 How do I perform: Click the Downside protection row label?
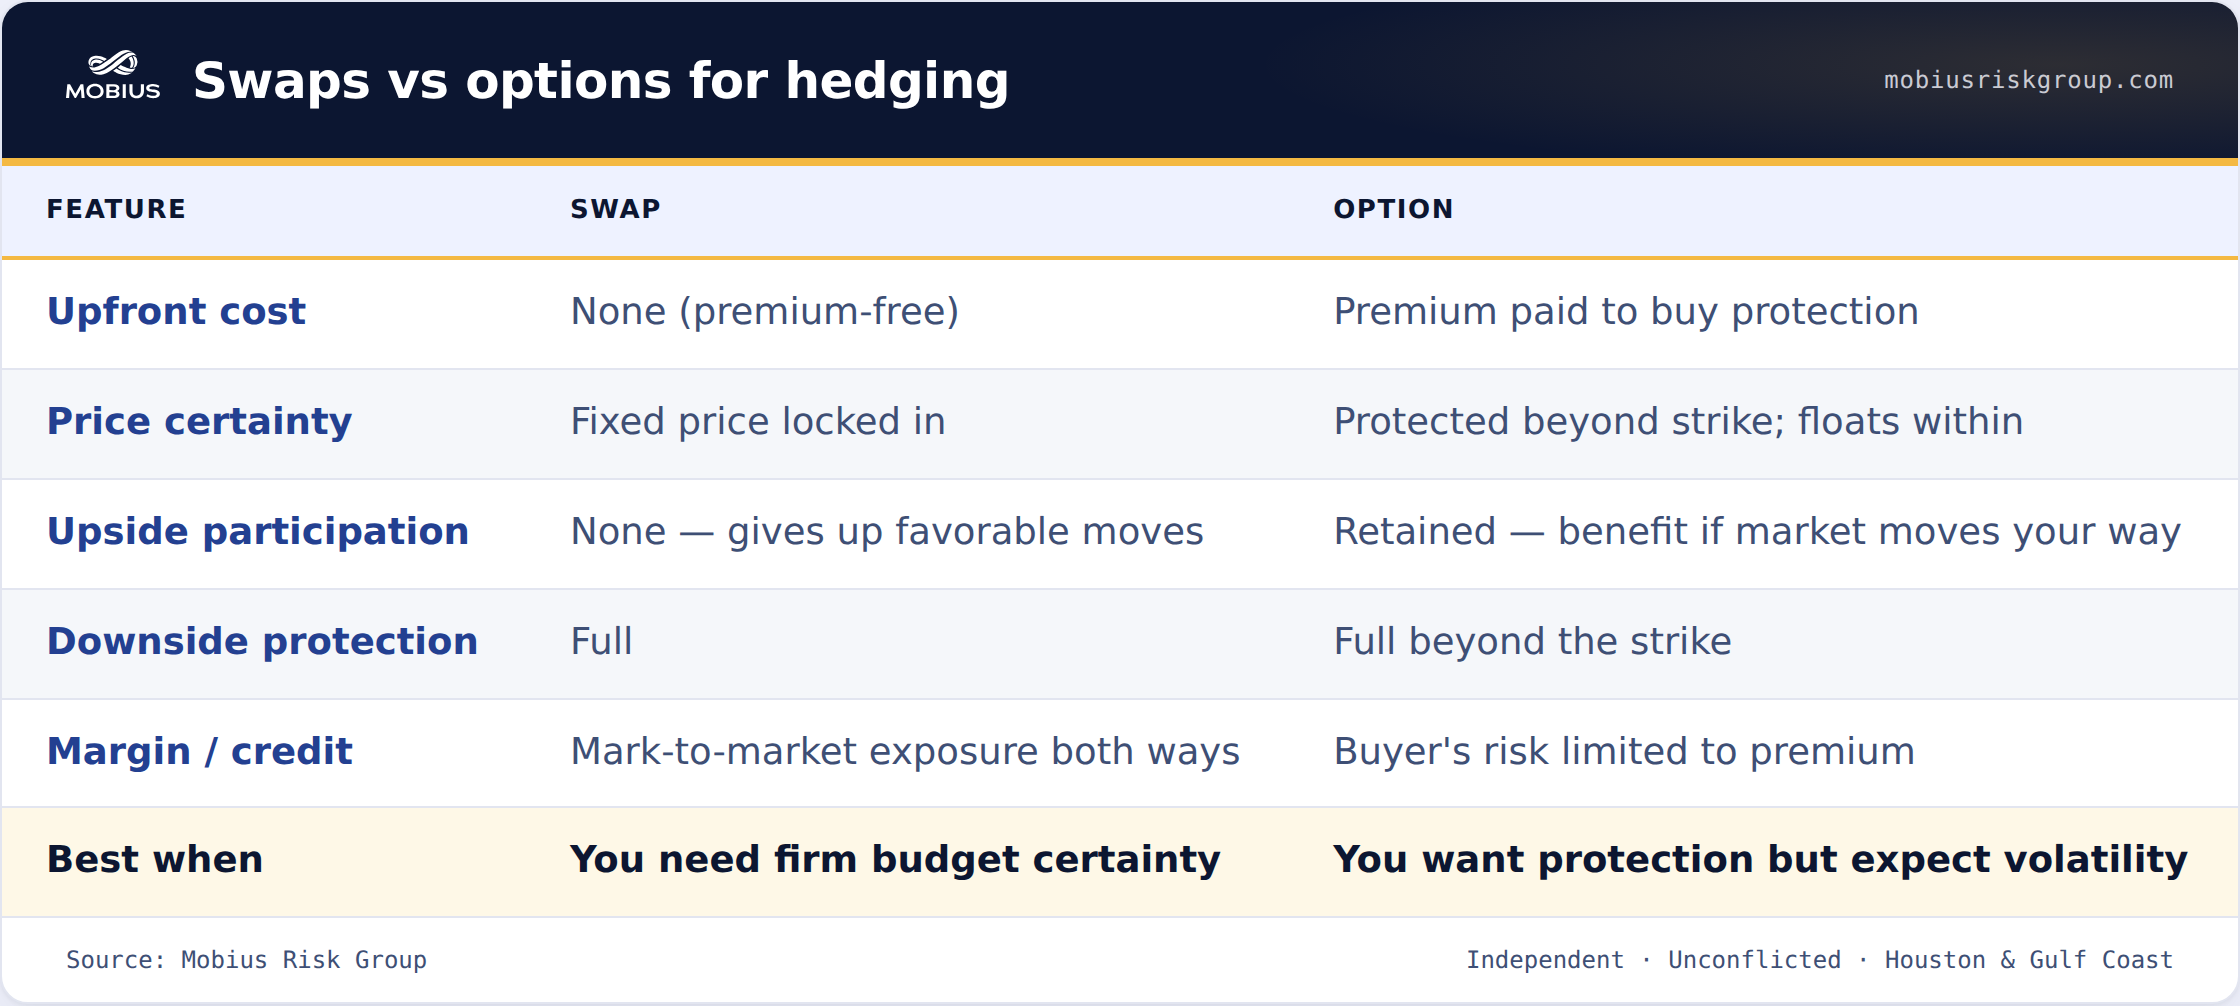tap(262, 641)
